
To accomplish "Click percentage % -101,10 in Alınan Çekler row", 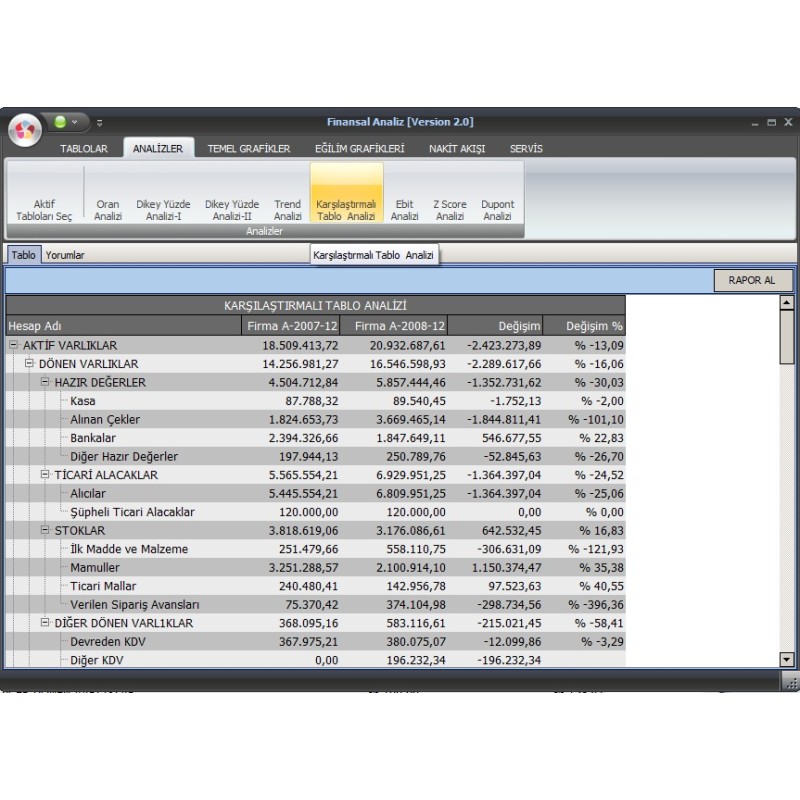I will (x=595, y=419).
